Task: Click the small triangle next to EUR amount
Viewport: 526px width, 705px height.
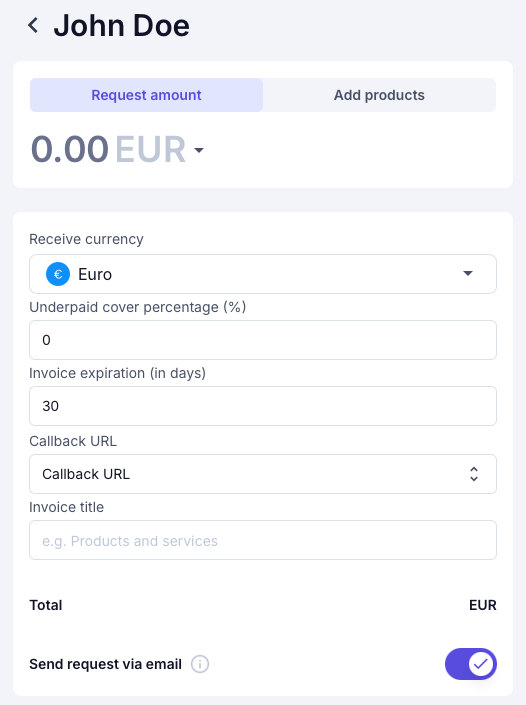Action: click(x=199, y=150)
